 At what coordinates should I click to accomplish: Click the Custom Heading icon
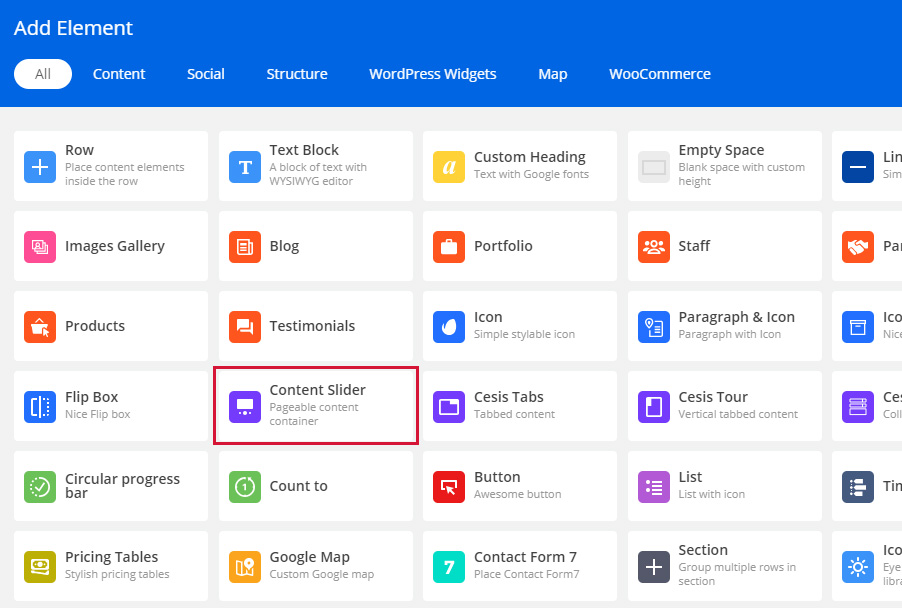449,166
